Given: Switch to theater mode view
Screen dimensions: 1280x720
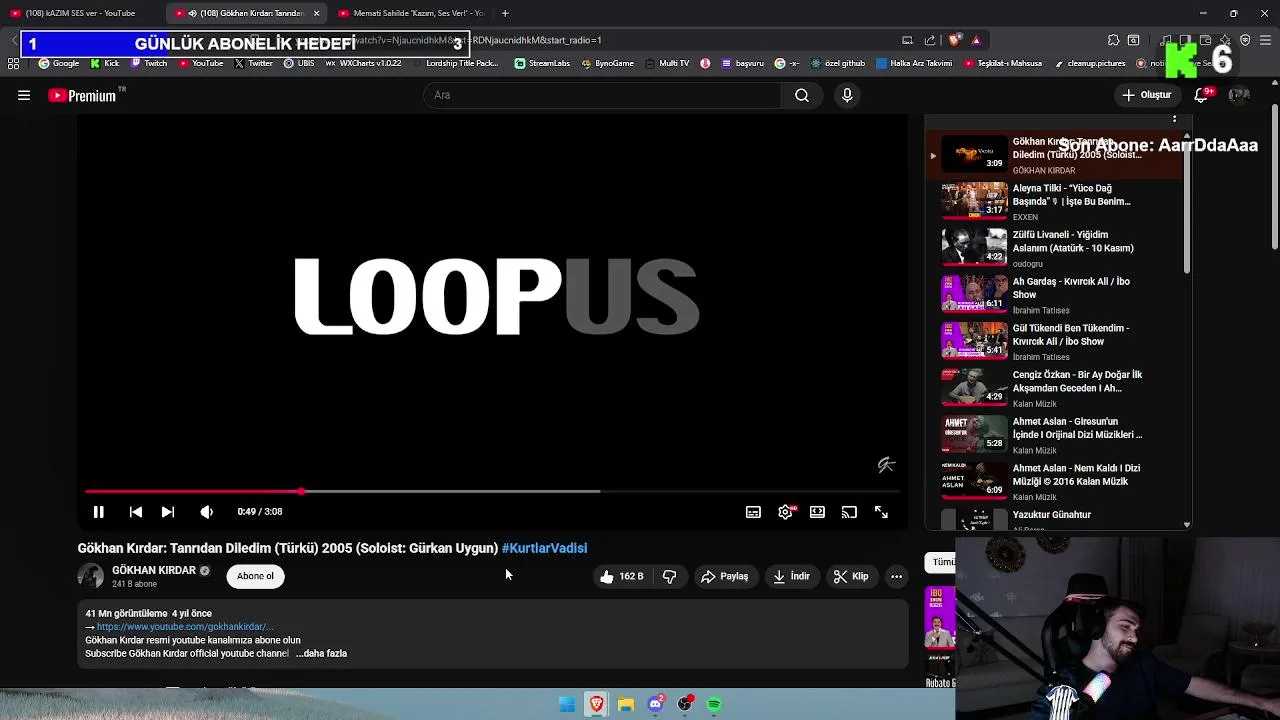Looking at the screenshot, I should pos(817,512).
